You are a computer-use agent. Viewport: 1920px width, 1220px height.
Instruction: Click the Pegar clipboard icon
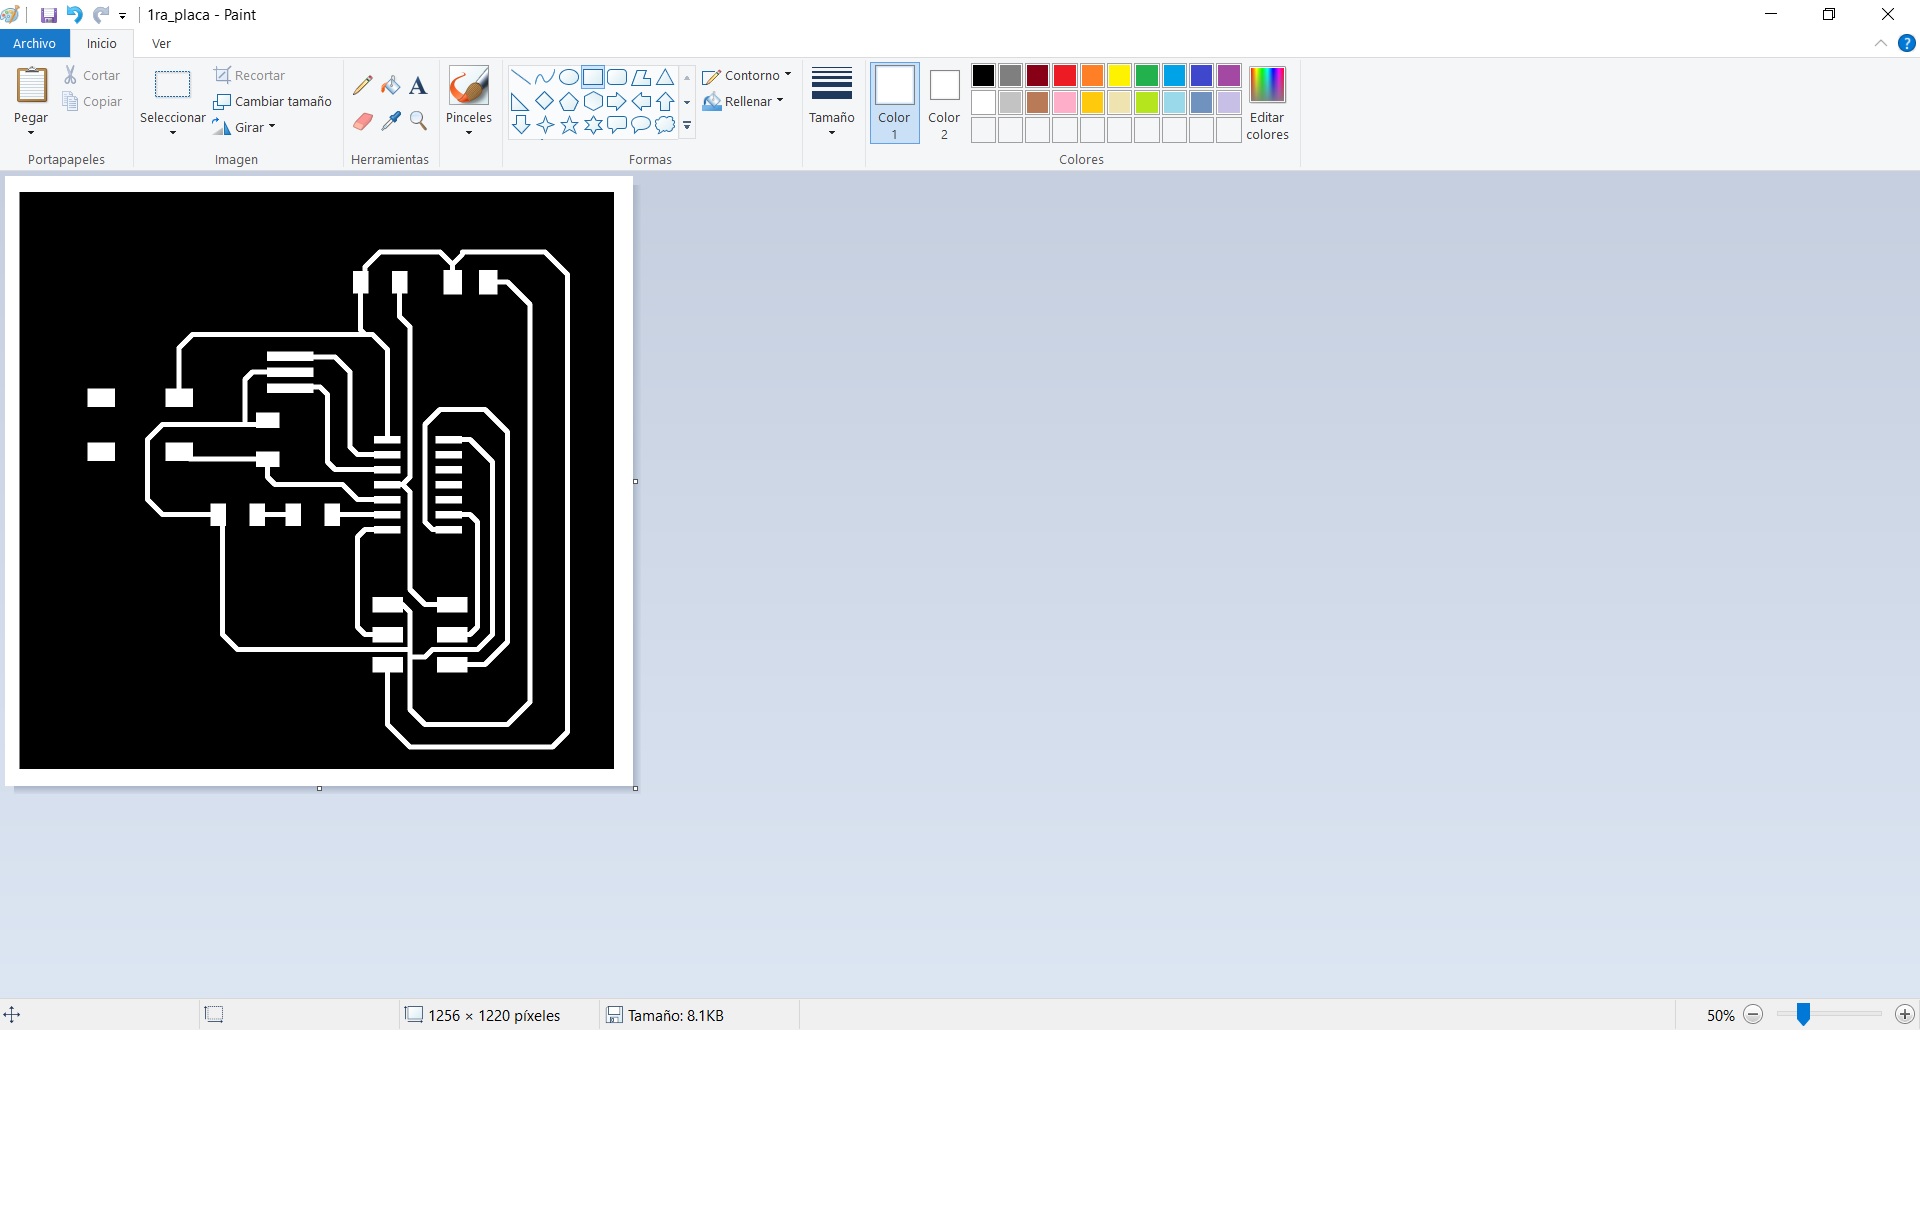pyautogui.click(x=31, y=85)
